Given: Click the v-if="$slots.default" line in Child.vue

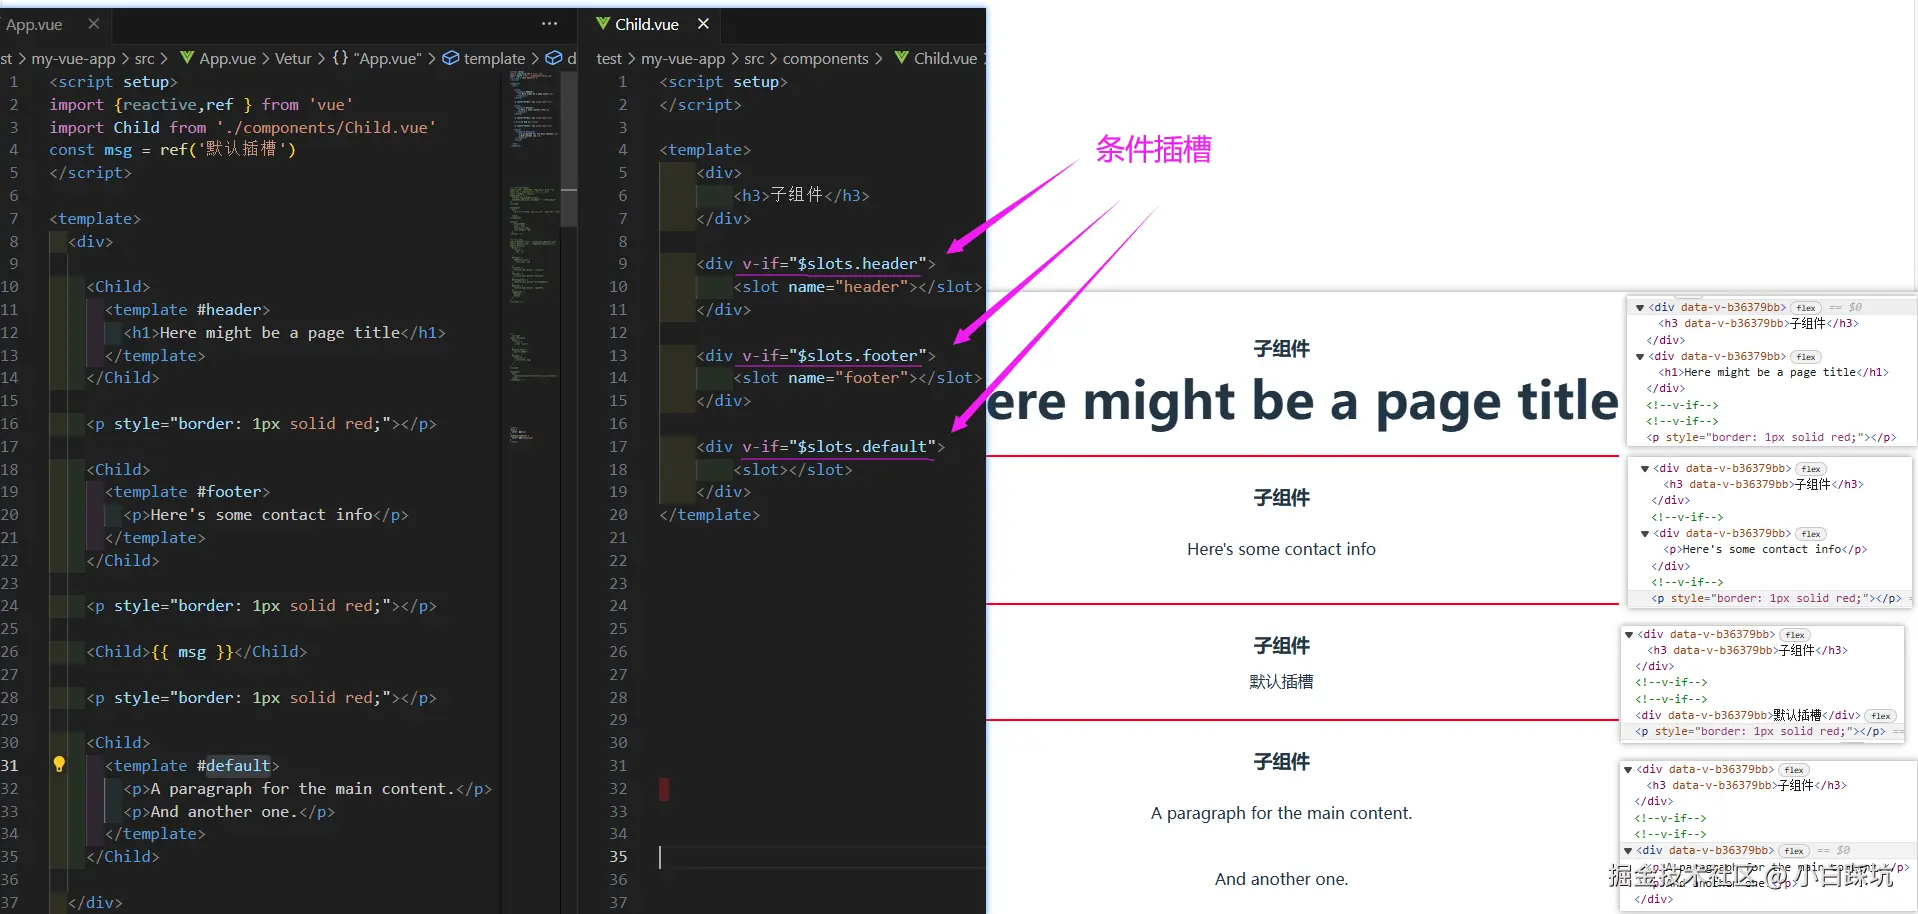Looking at the screenshot, I should click(x=820, y=447).
